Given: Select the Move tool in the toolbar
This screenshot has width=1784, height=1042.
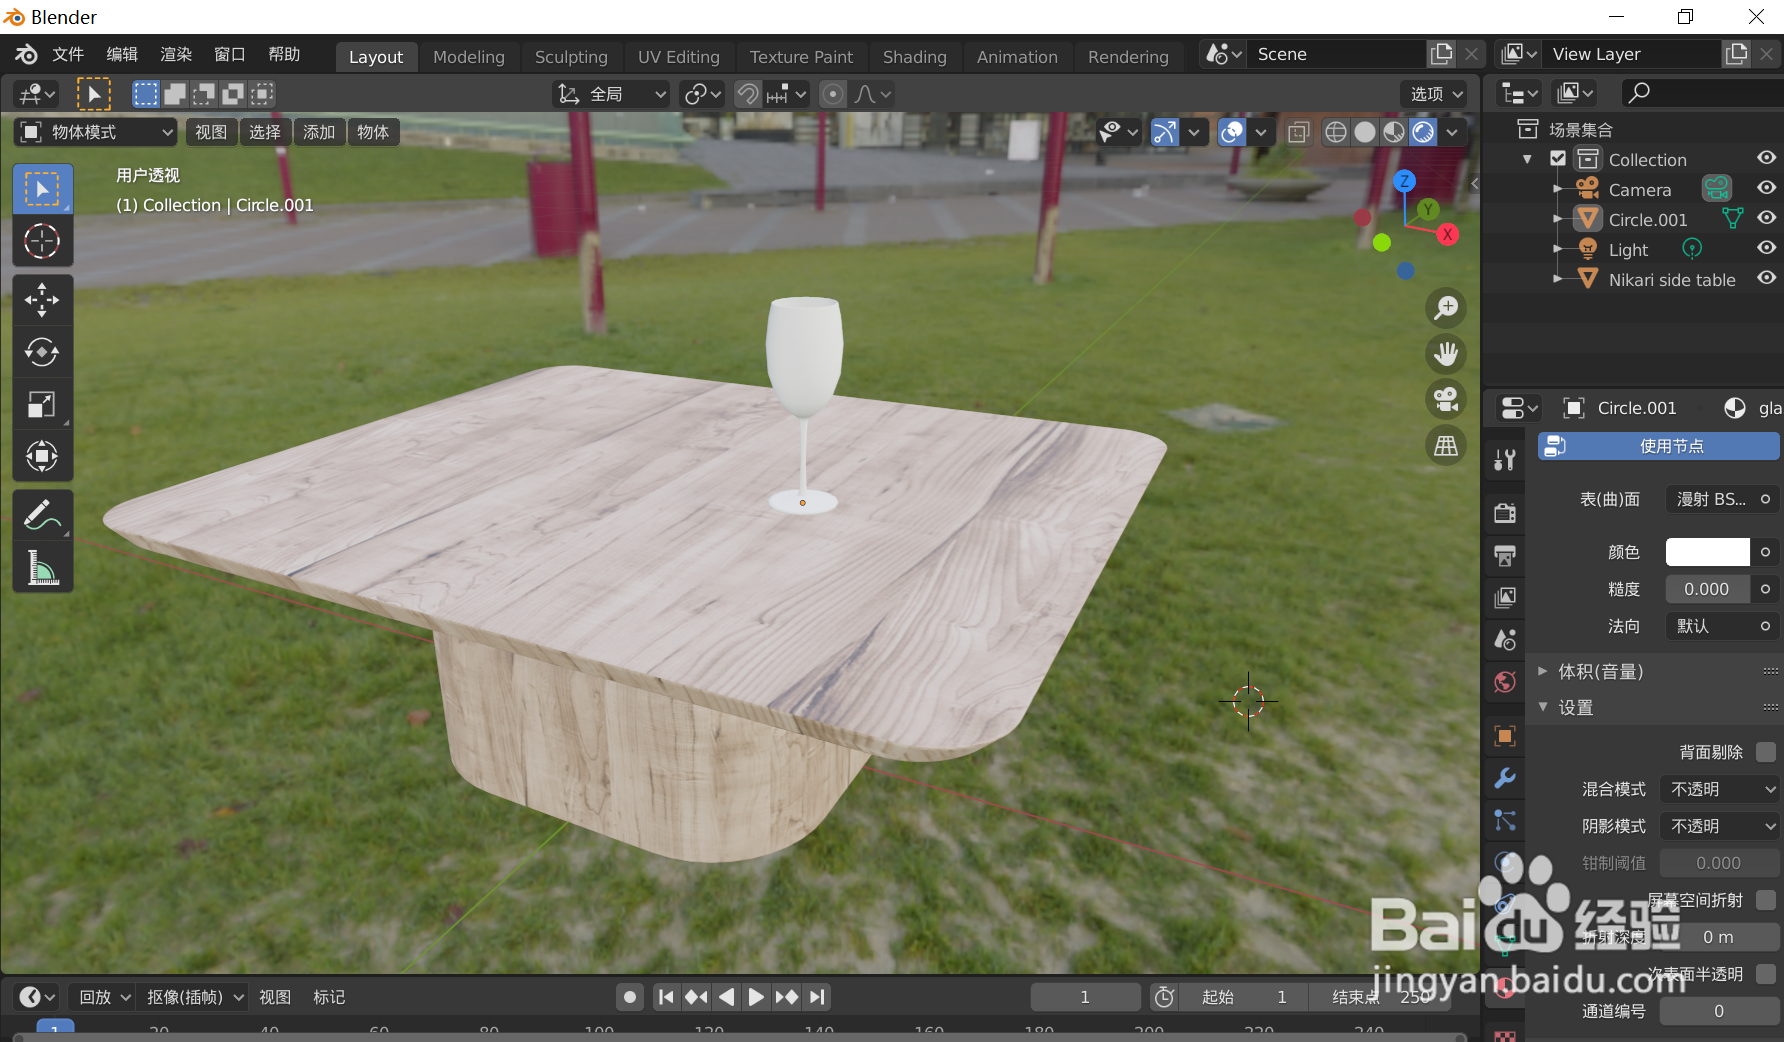Looking at the screenshot, I should [x=42, y=299].
